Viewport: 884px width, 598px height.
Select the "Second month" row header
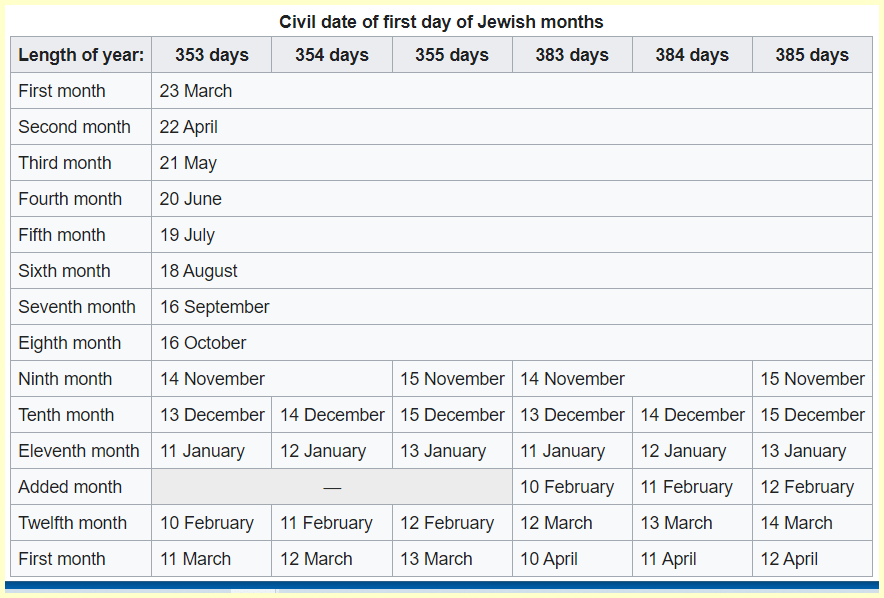coord(75,127)
